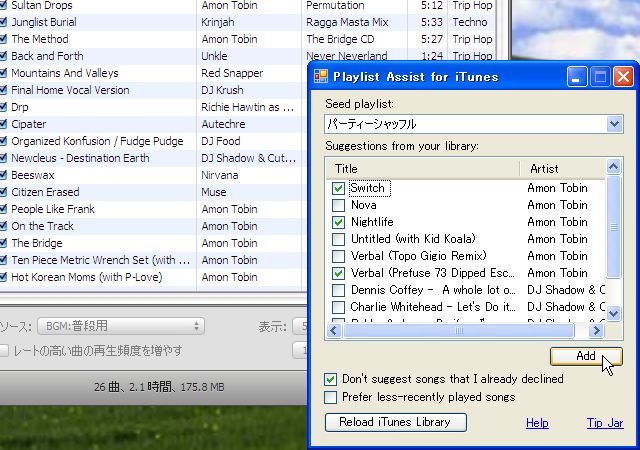The width and height of the screenshot is (640, 450).
Task: Select the track Mountains And Valleys
Action: tap(64, 73)
